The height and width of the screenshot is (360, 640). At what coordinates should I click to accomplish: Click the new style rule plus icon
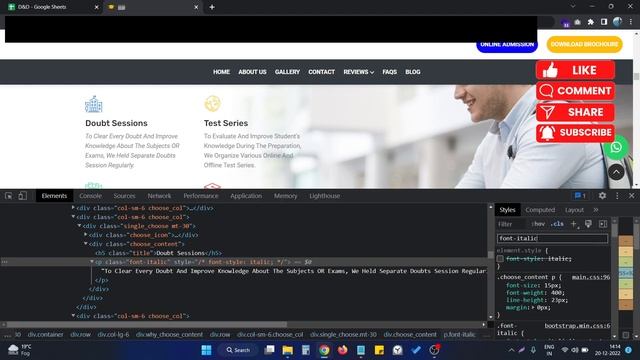[574, 224]
